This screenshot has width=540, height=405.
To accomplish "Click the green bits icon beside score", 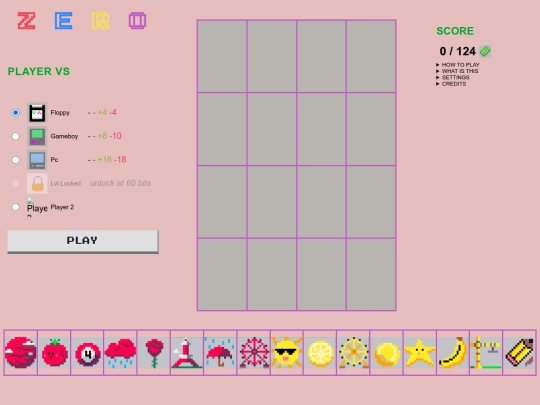I will [x=485, y=51].
